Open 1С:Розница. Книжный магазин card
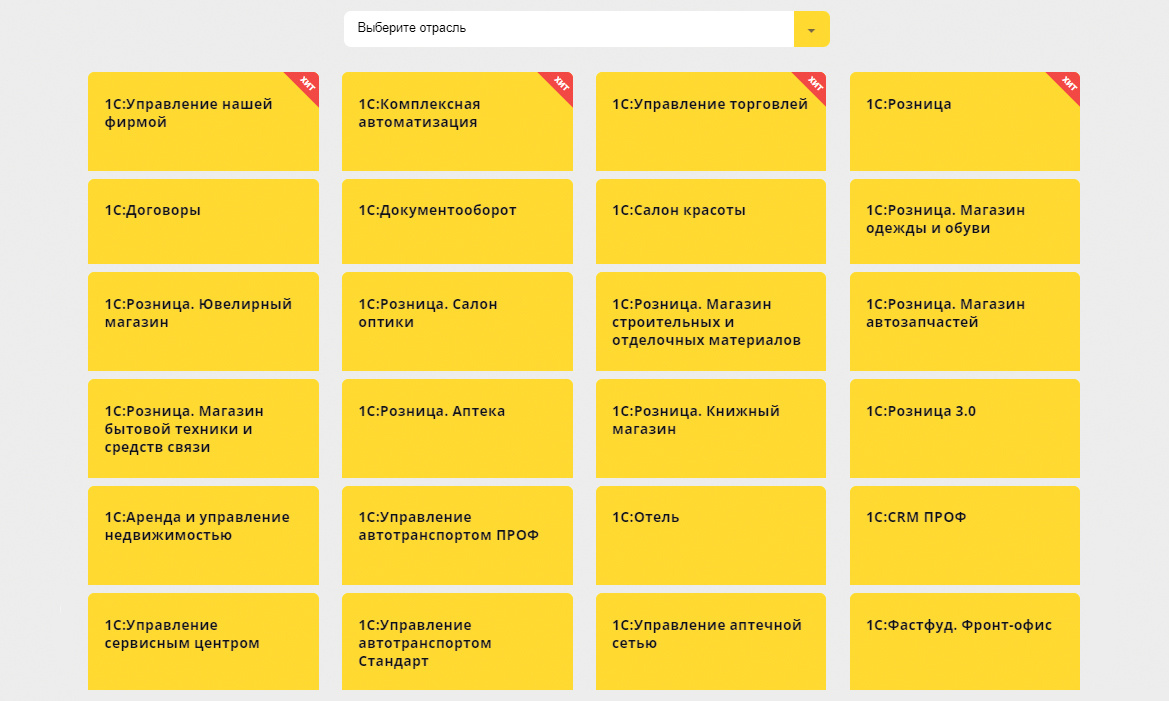 coord(710,429)
